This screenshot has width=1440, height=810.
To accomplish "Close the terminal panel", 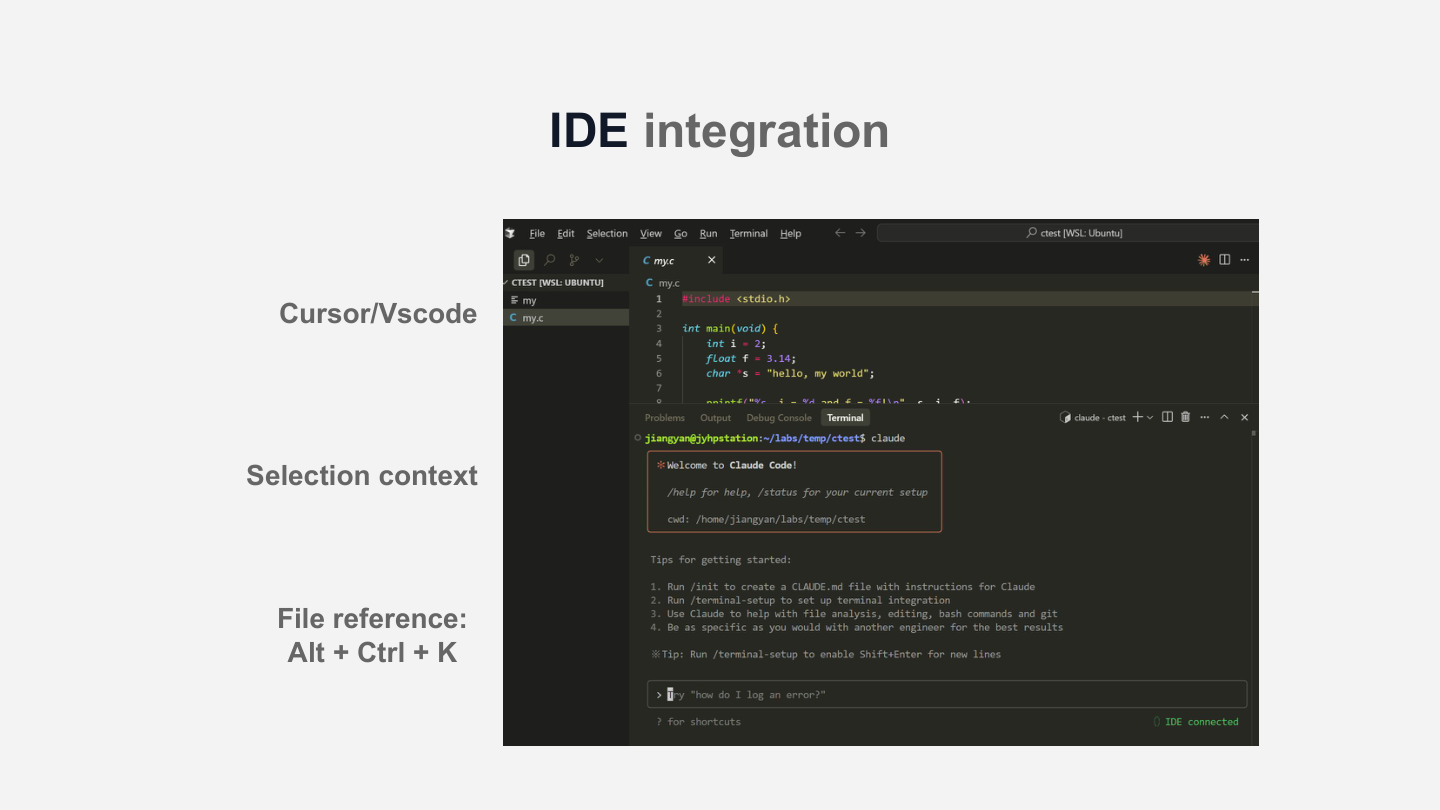I will (x=1244, y=418).
